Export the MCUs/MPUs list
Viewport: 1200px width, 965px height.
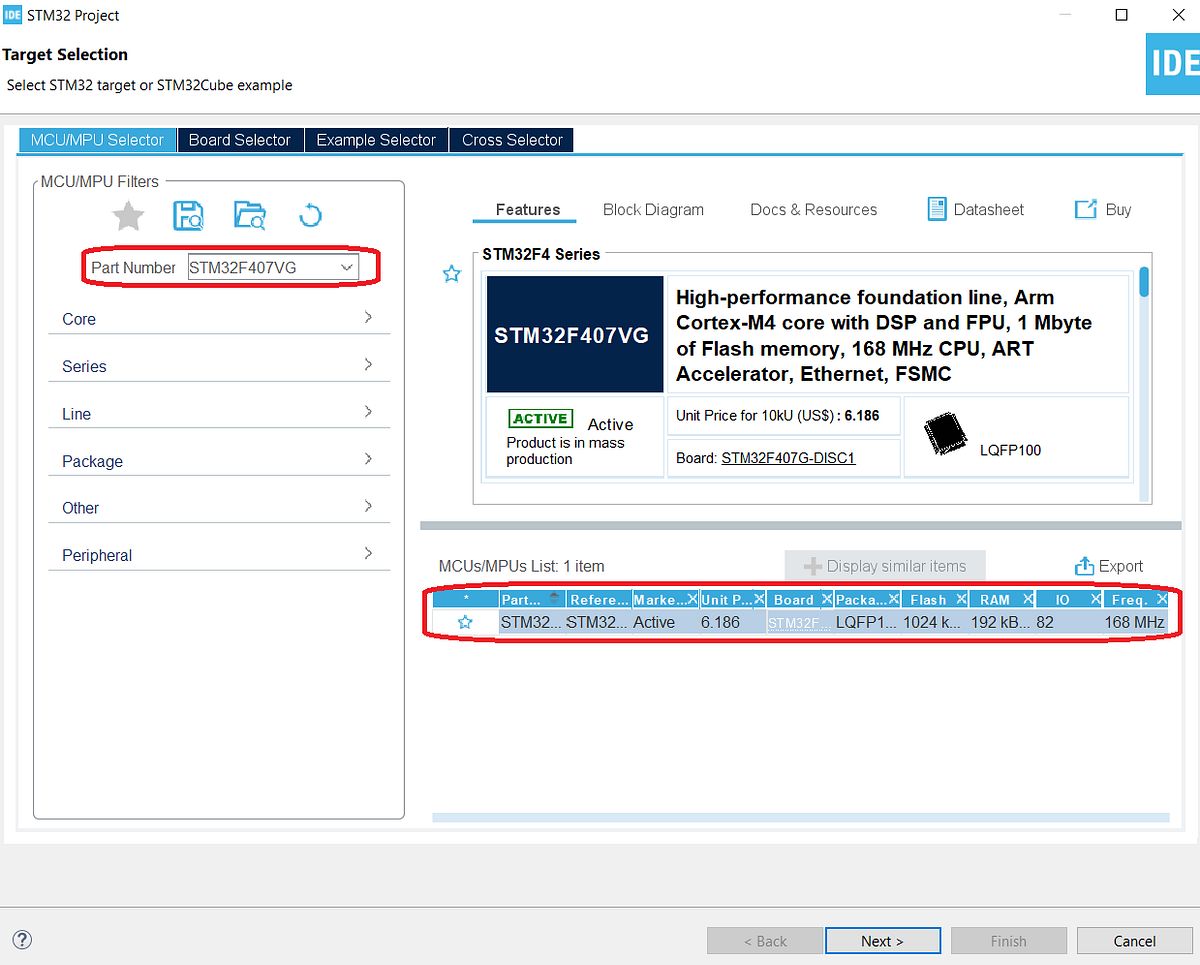pyautogui.click(x=1109, y=566)
